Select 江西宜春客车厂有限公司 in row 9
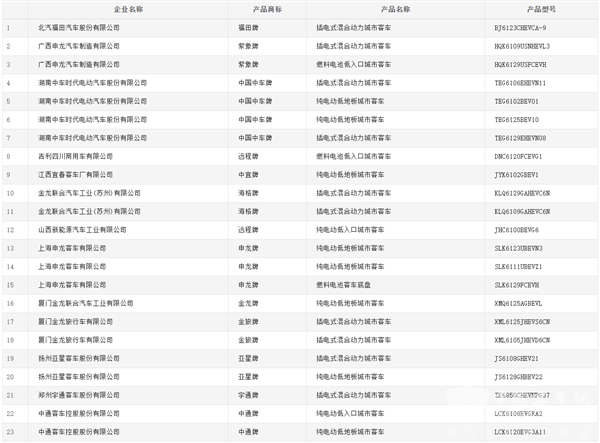600x443 pixels. (75, 174)
